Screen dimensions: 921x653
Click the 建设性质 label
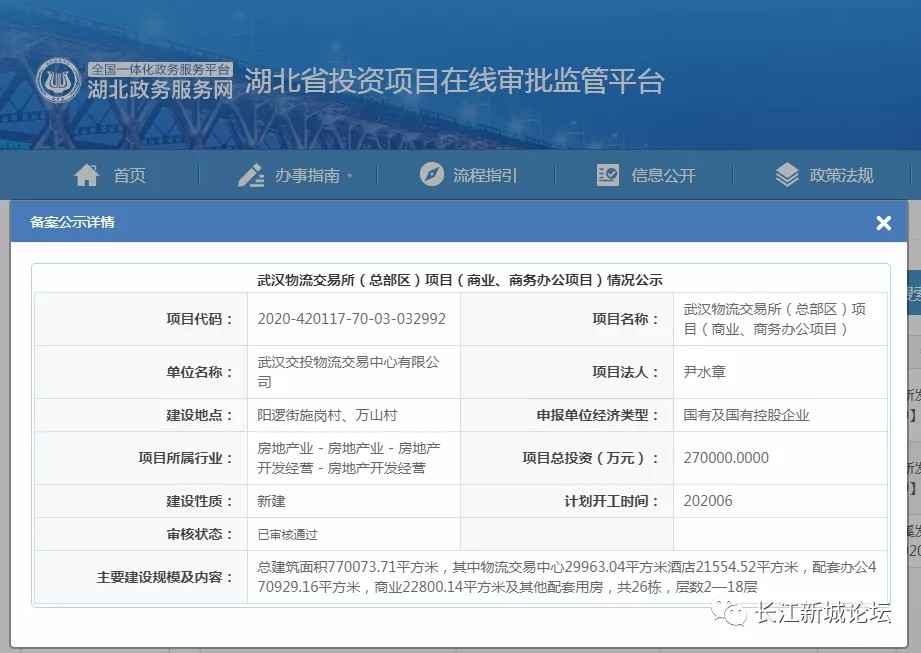tap(200, 501)
